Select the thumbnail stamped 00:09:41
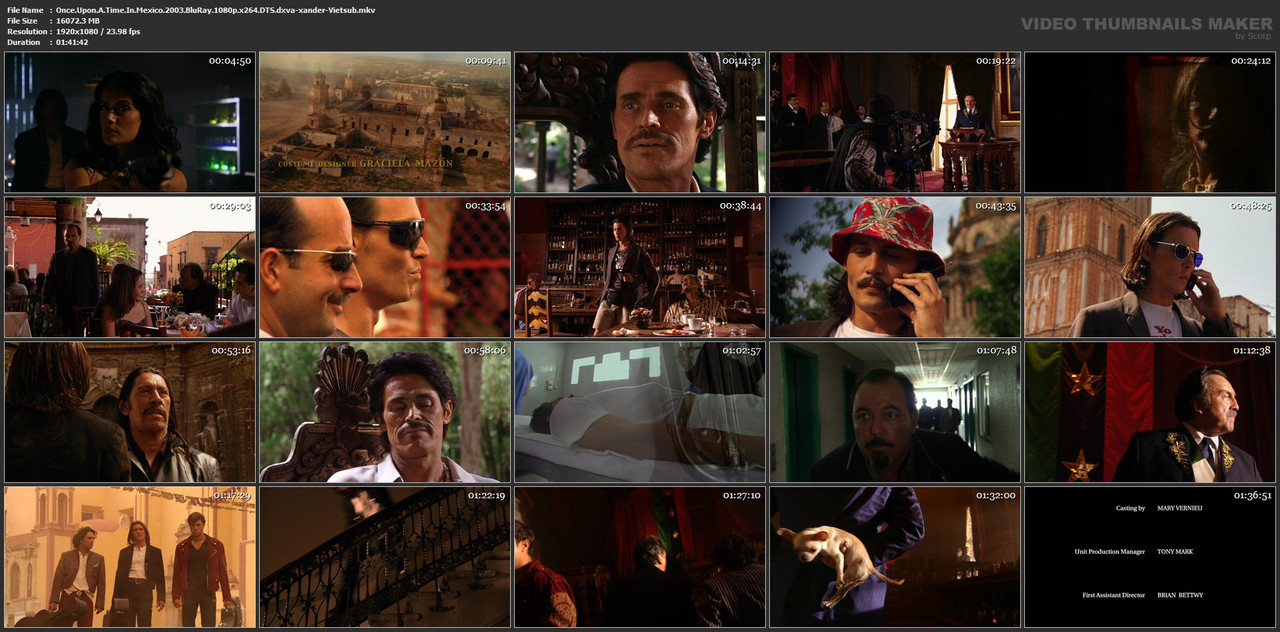Viewport: 1280px width, 632px height. click(x=385, y=122)
